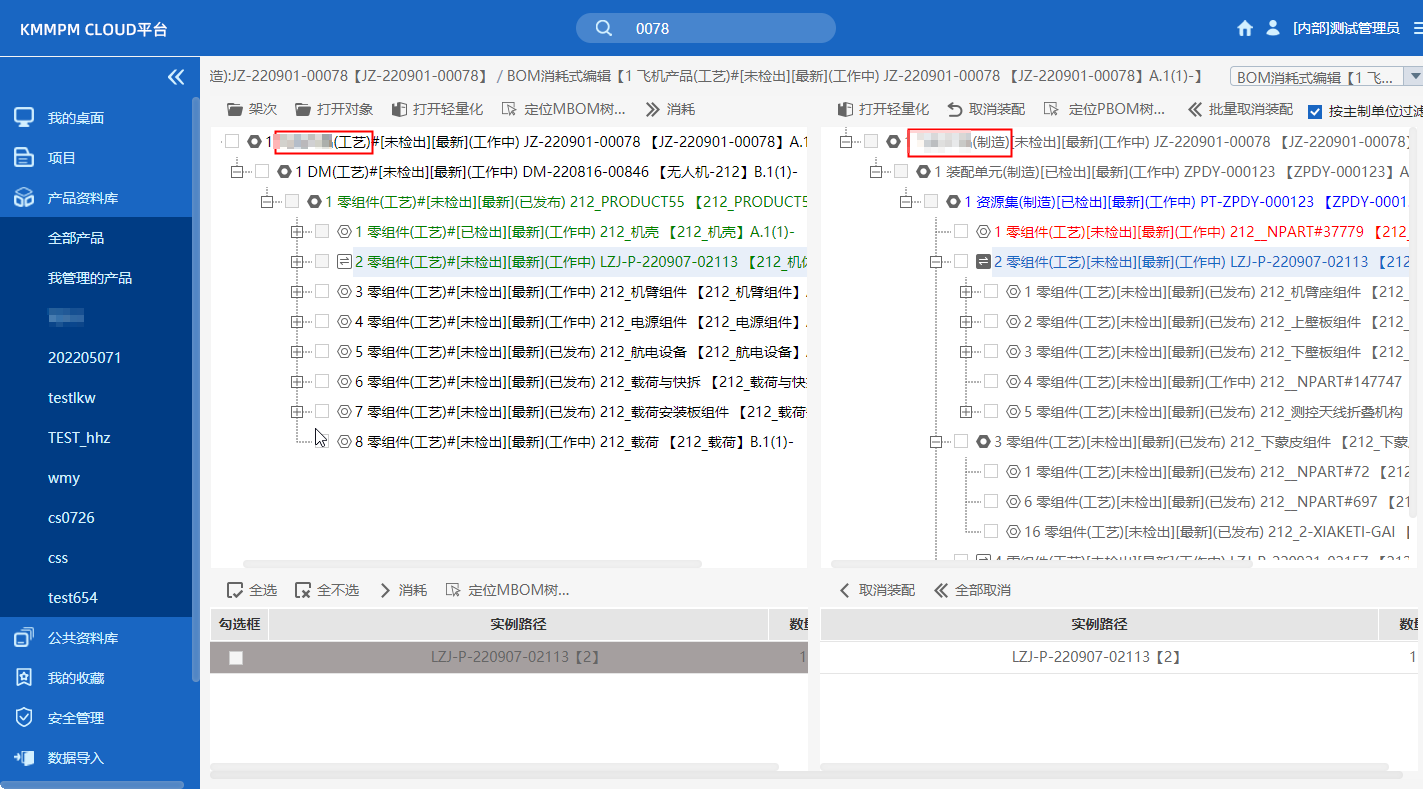Expand the 212_机臂组件 tree node
Screen dimensions: 1423x789
tap(296, 292)
